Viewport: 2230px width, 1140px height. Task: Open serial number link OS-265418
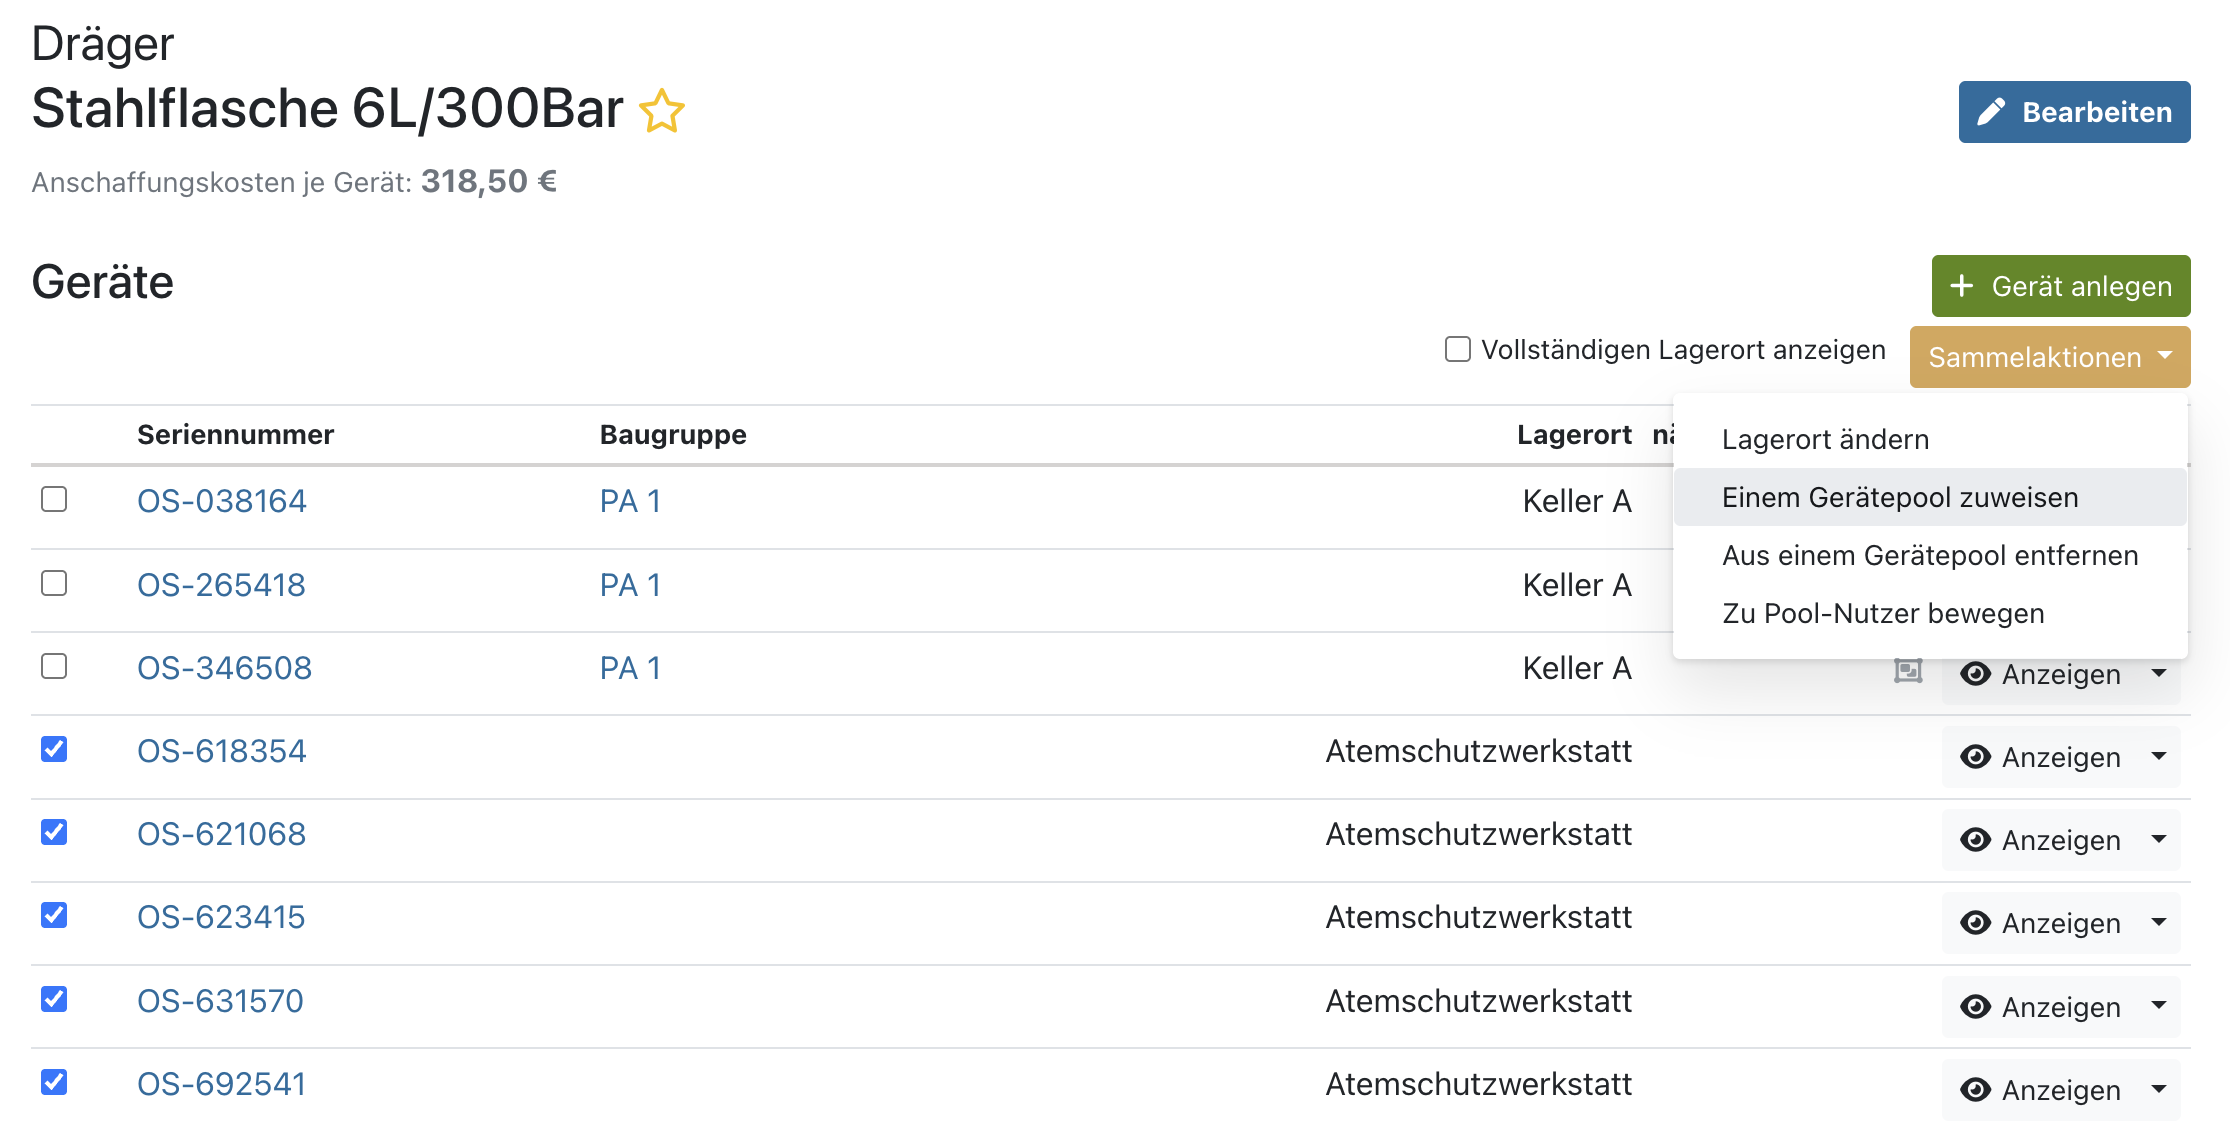[221, 585]
